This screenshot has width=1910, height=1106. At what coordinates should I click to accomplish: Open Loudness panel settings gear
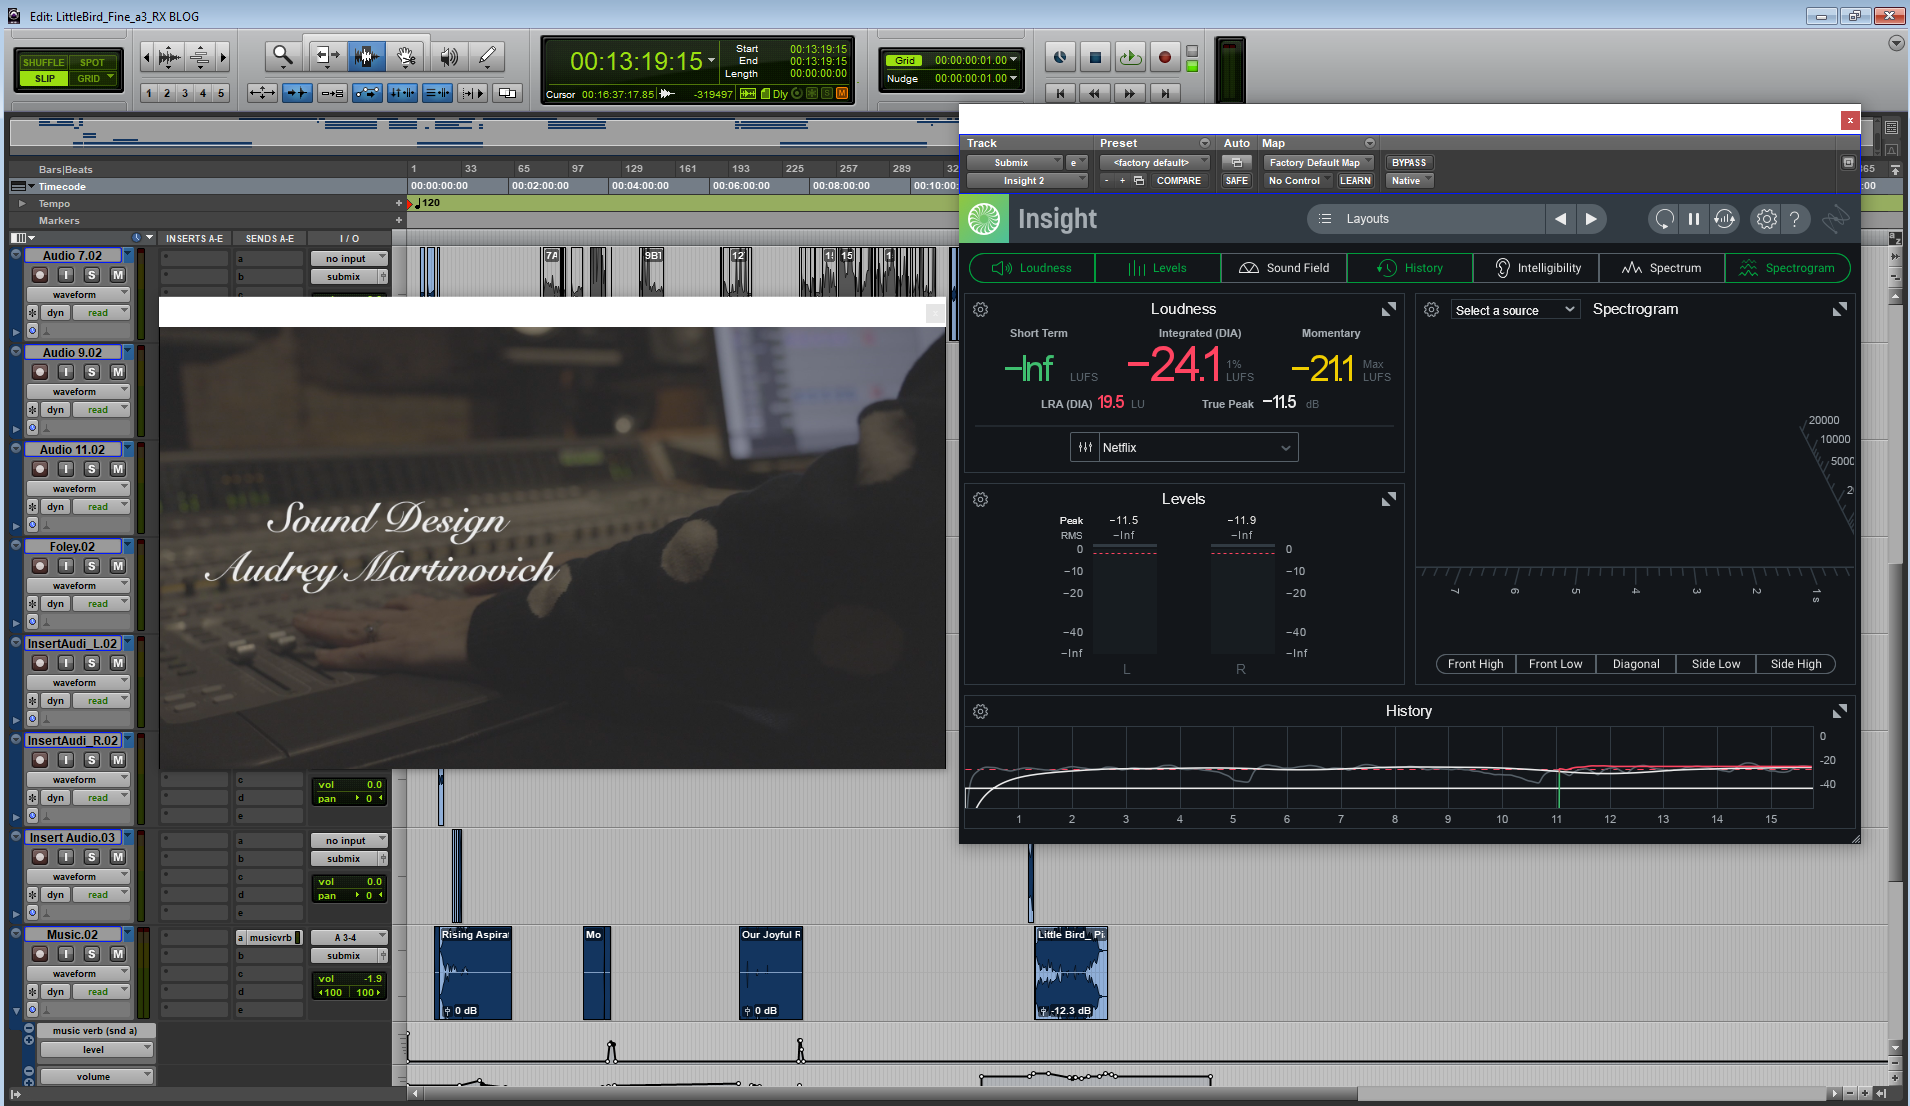(x=981, y=310)
